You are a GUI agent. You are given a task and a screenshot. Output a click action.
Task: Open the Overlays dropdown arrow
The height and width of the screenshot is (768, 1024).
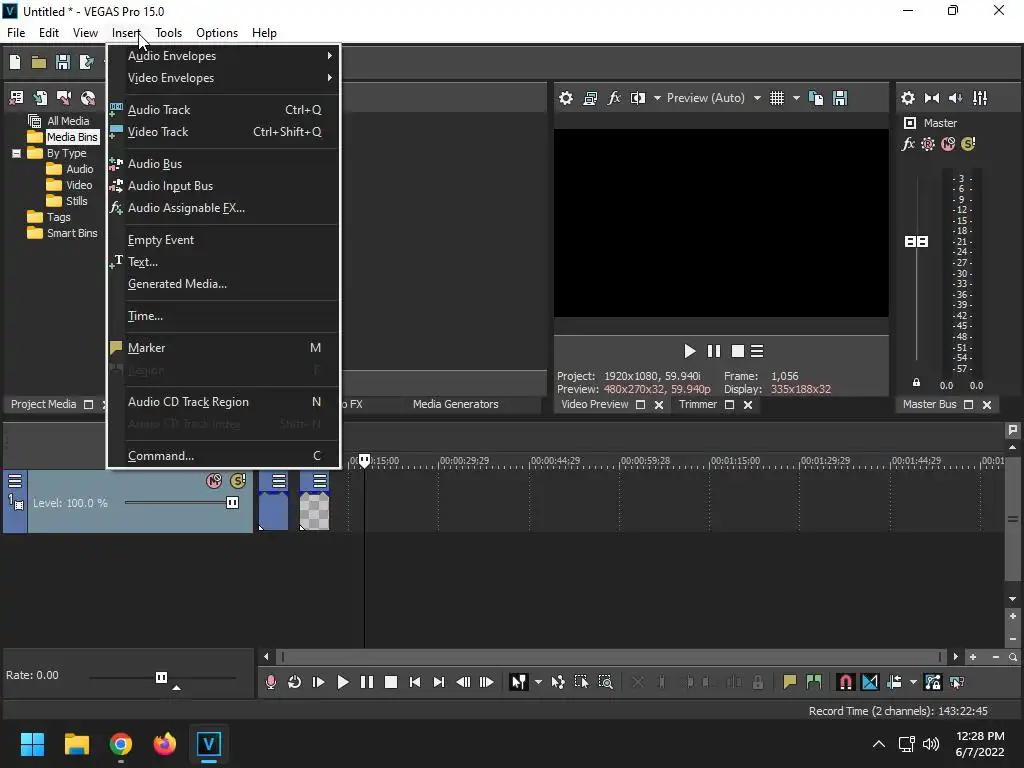tap(796, 98)
